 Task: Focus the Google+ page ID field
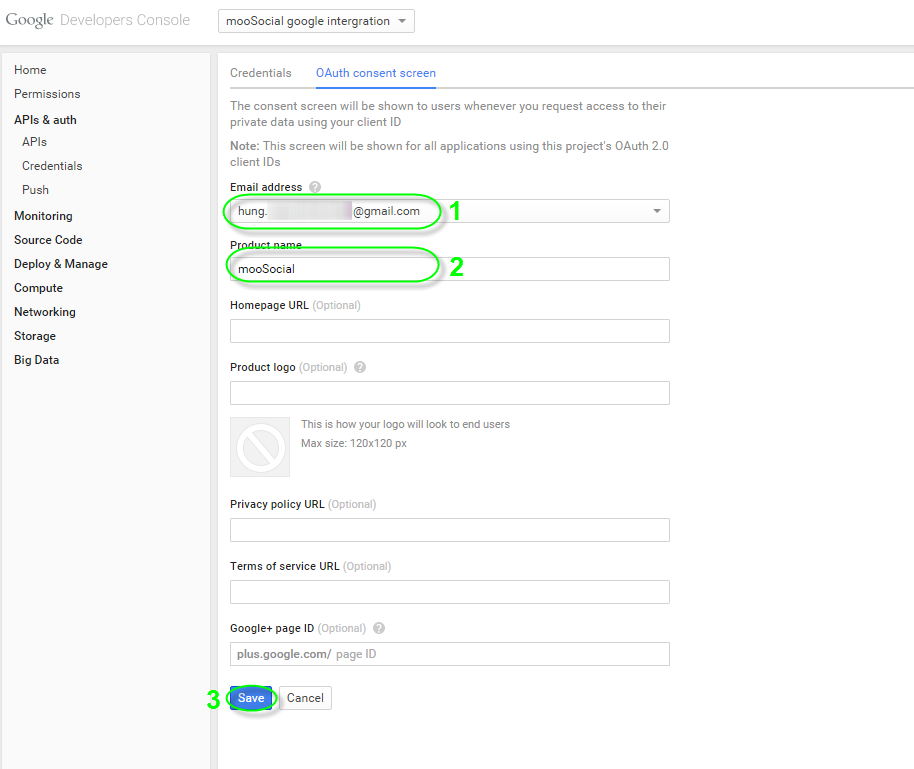click(x=450, y=654)
